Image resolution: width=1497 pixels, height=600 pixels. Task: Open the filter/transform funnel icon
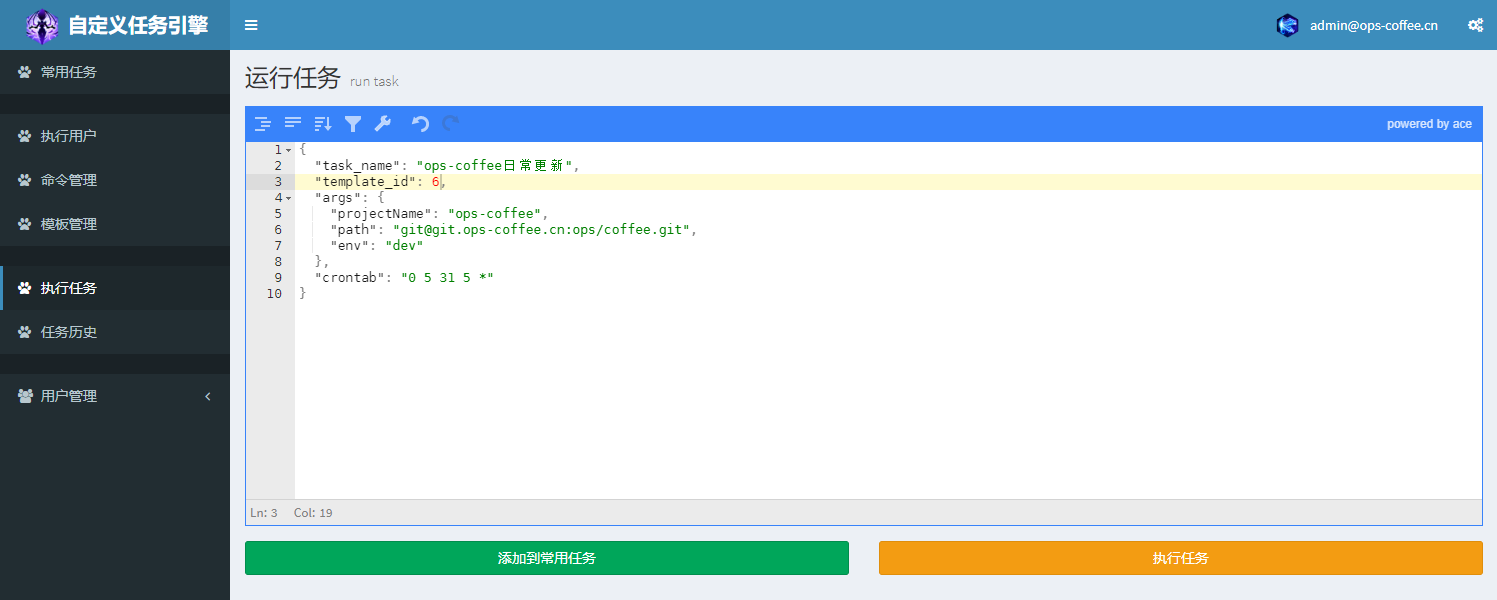[x=353, y=124]
